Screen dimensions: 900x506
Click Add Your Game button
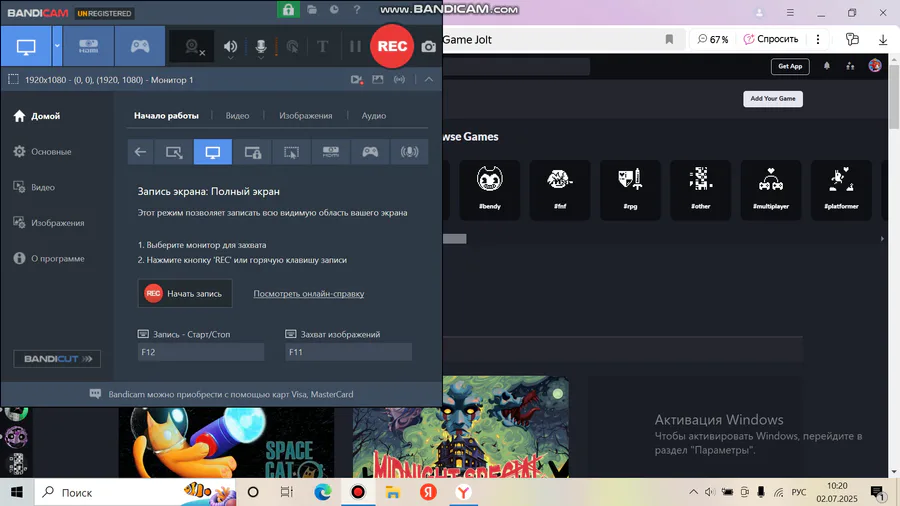tap(773, 99)
